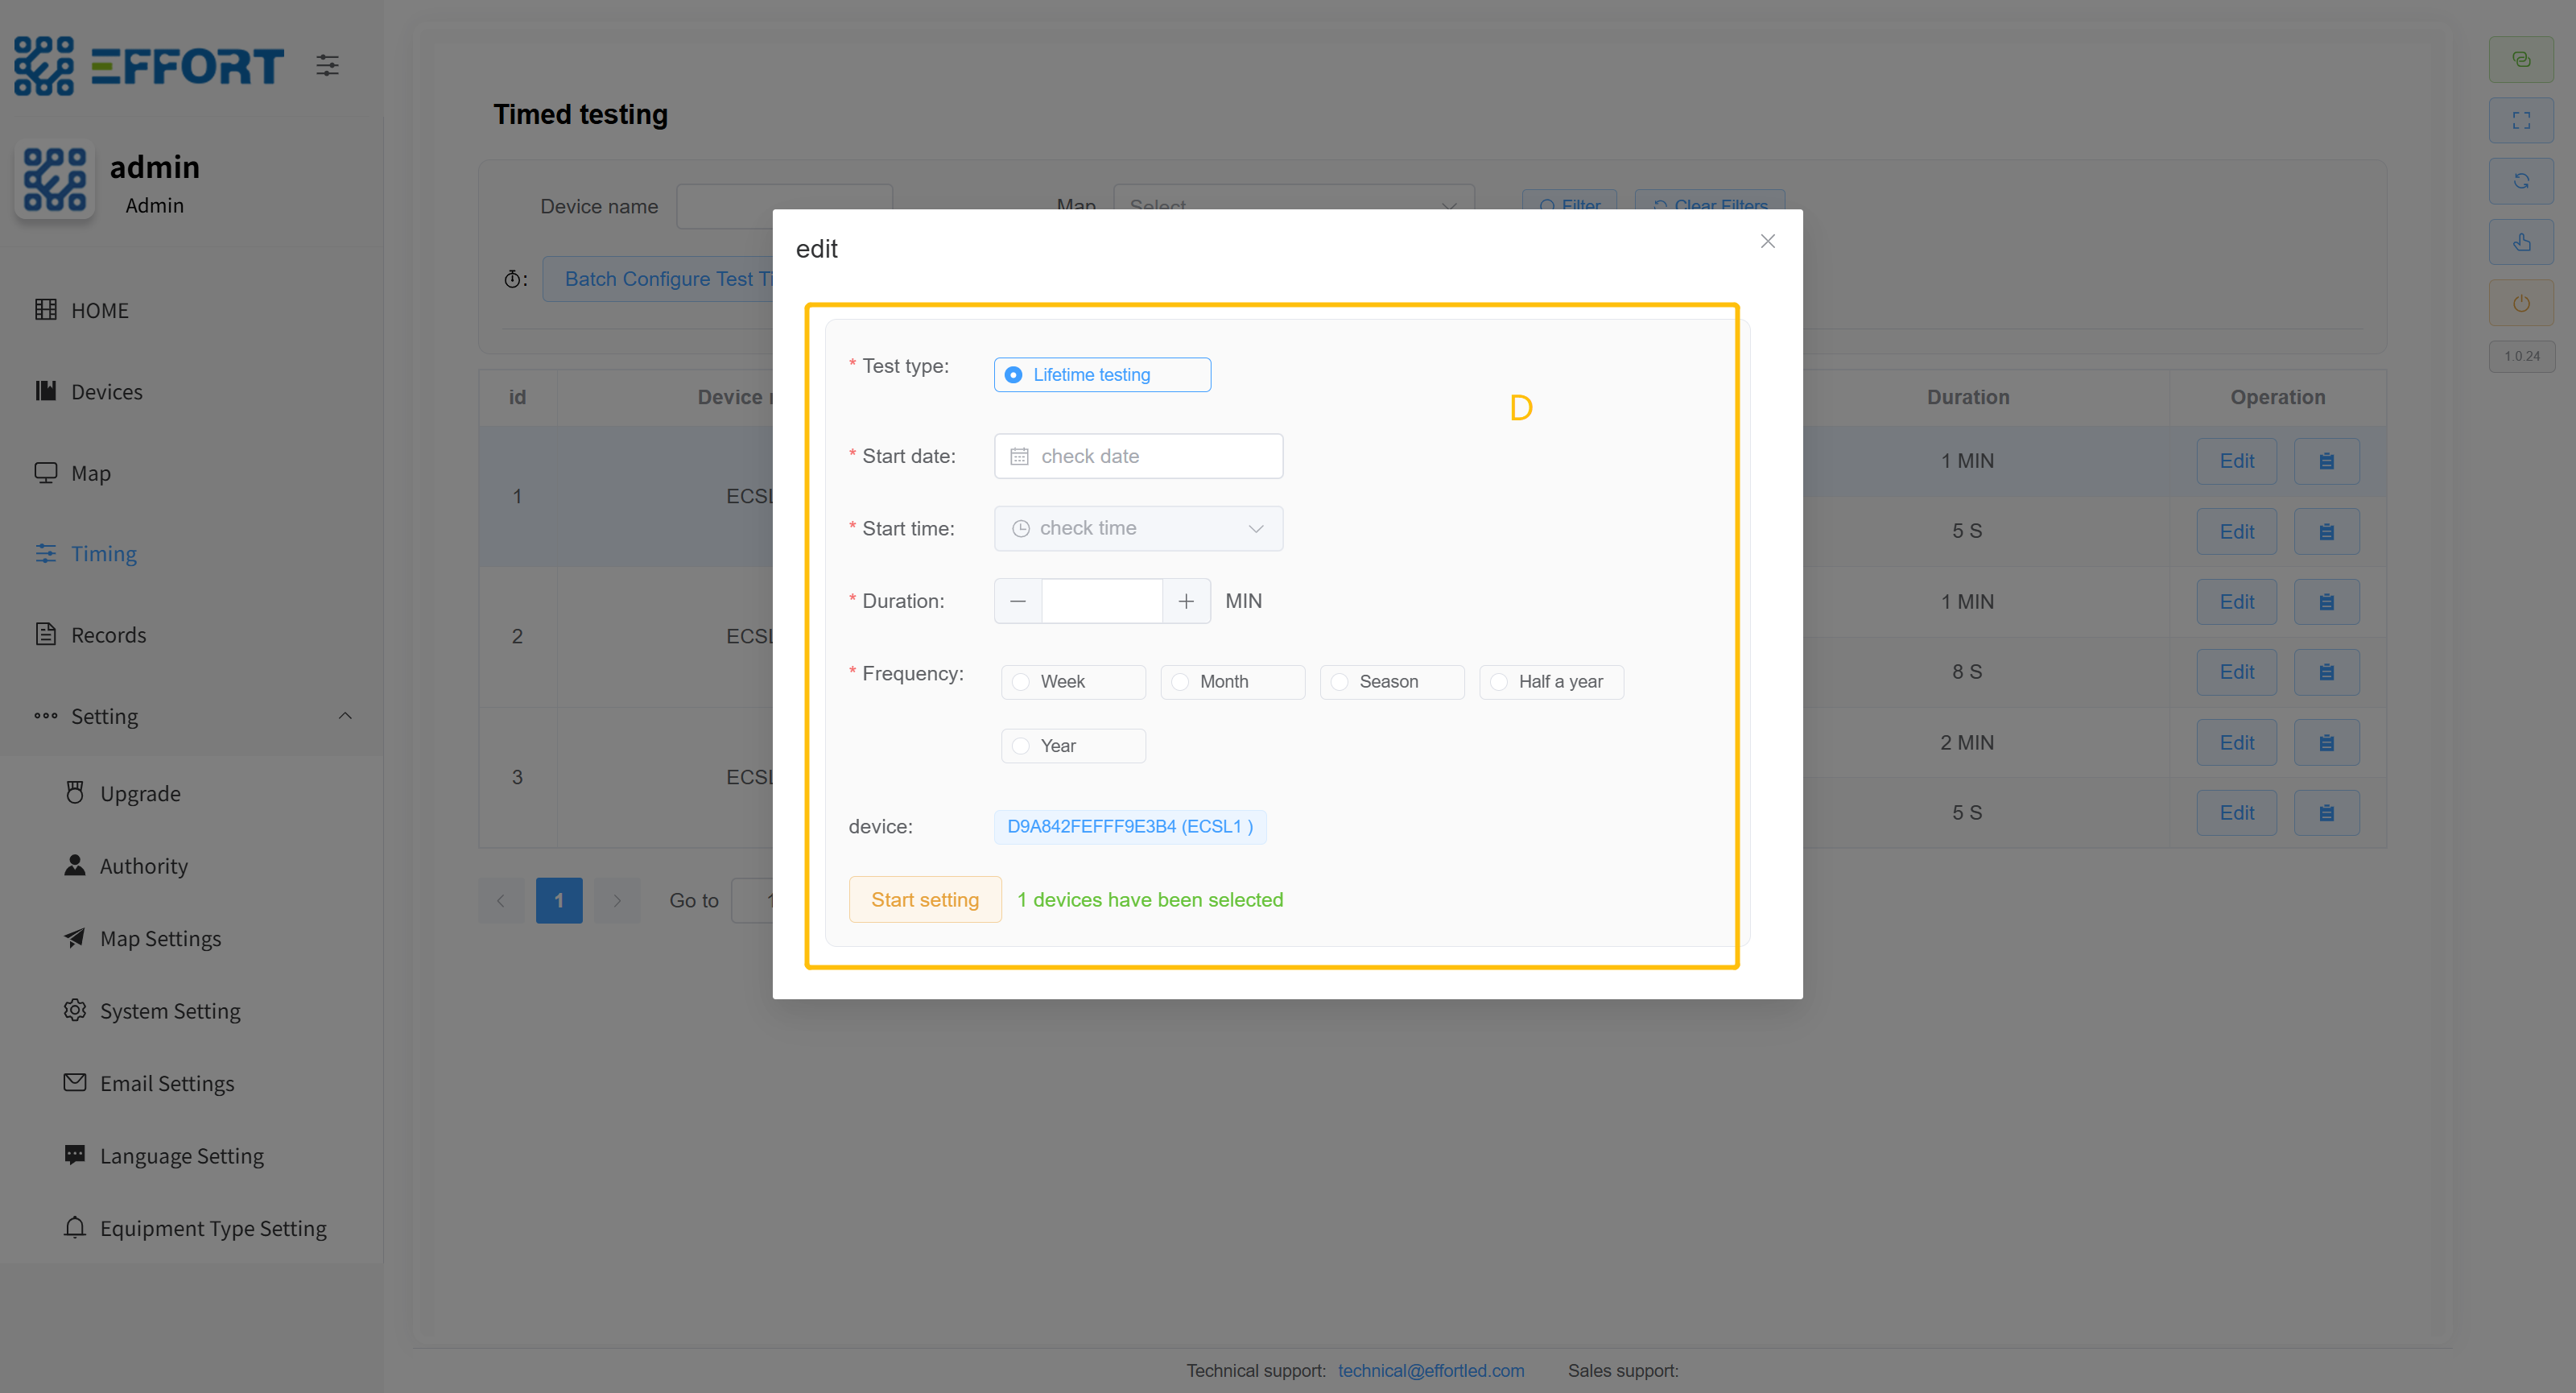Open the Start time check time dropdown

click(1138, 528)
